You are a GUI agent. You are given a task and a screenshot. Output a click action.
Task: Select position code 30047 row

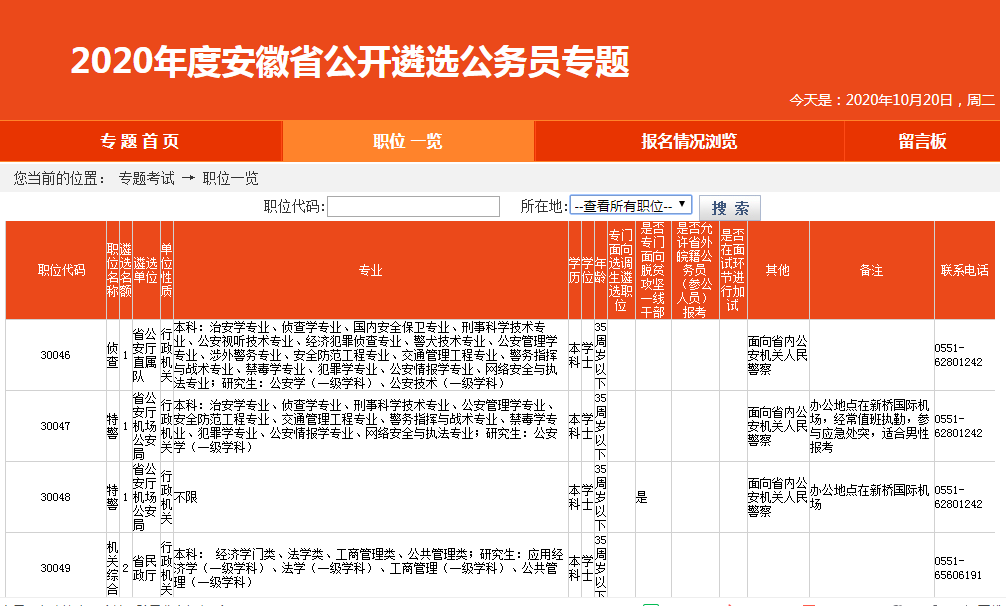(56, 426)
